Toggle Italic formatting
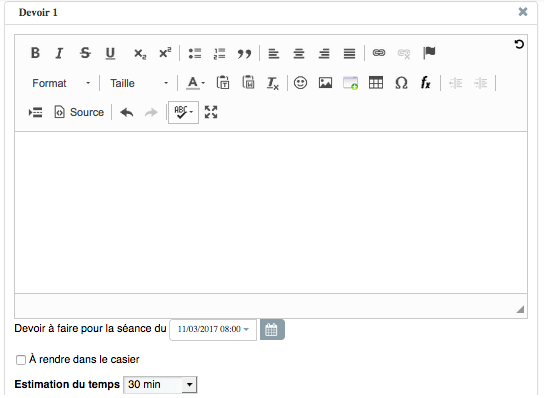Viewport: 544px width, 398px height. 60,53
